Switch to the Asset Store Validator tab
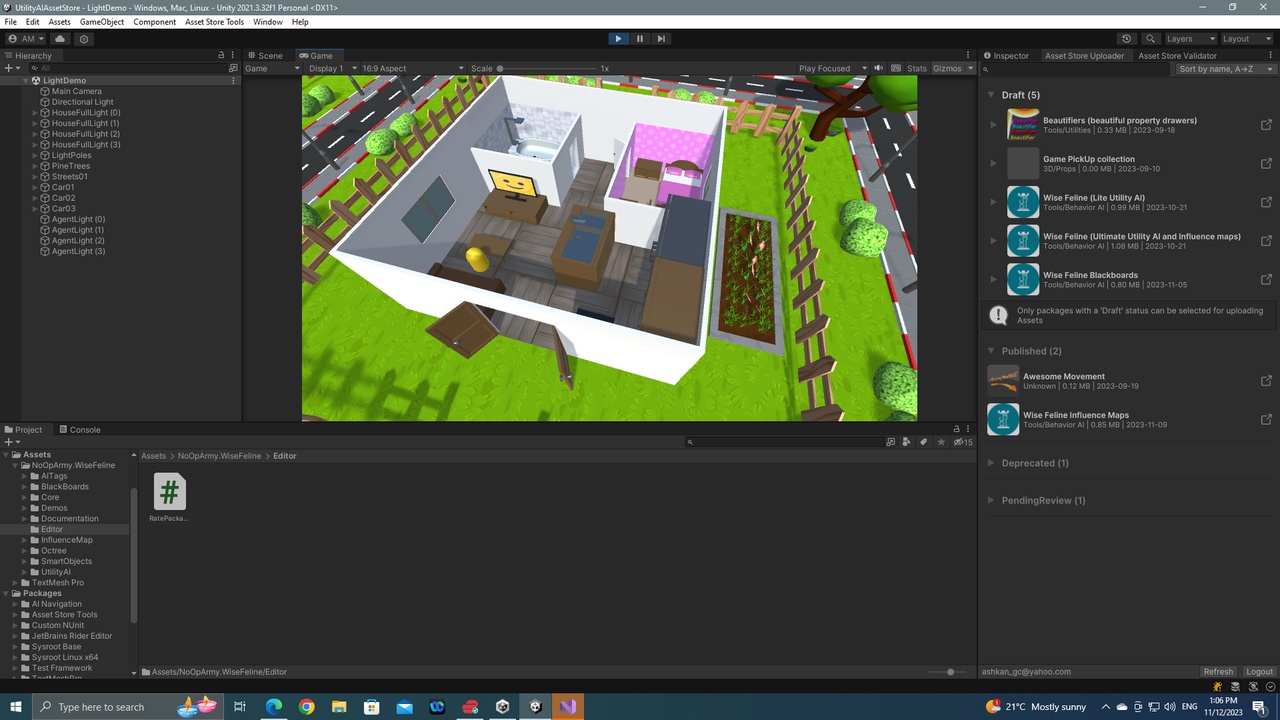This screenshot has height=720, width=1280. pos(1177,56)
